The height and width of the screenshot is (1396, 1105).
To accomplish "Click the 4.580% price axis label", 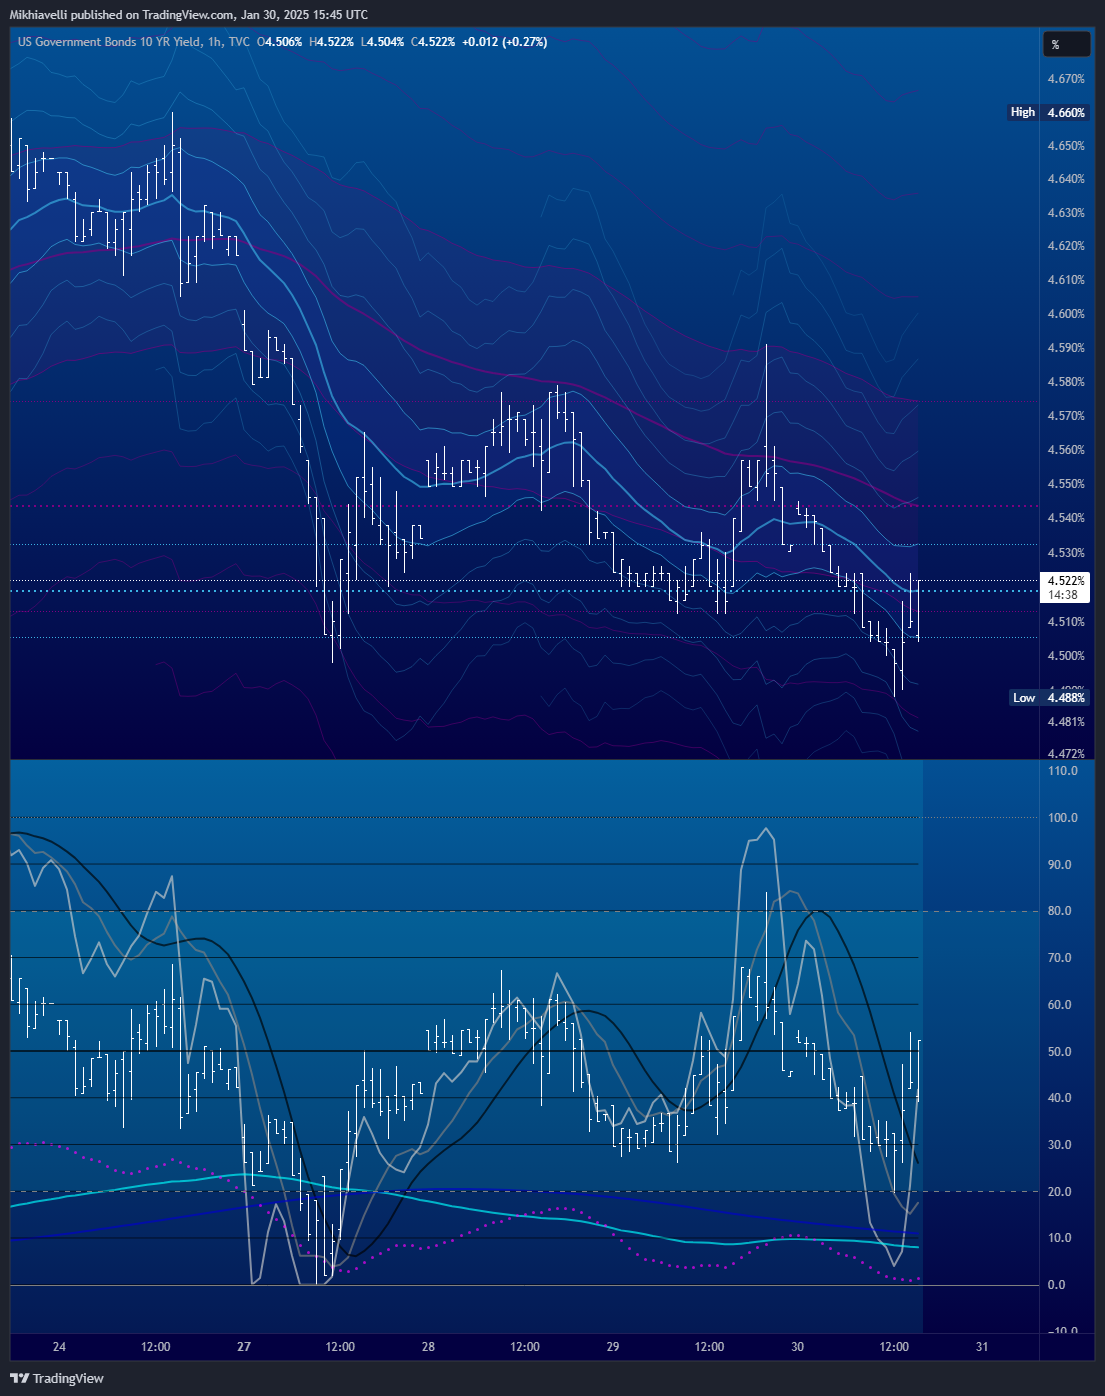I will pos(1065,382).
